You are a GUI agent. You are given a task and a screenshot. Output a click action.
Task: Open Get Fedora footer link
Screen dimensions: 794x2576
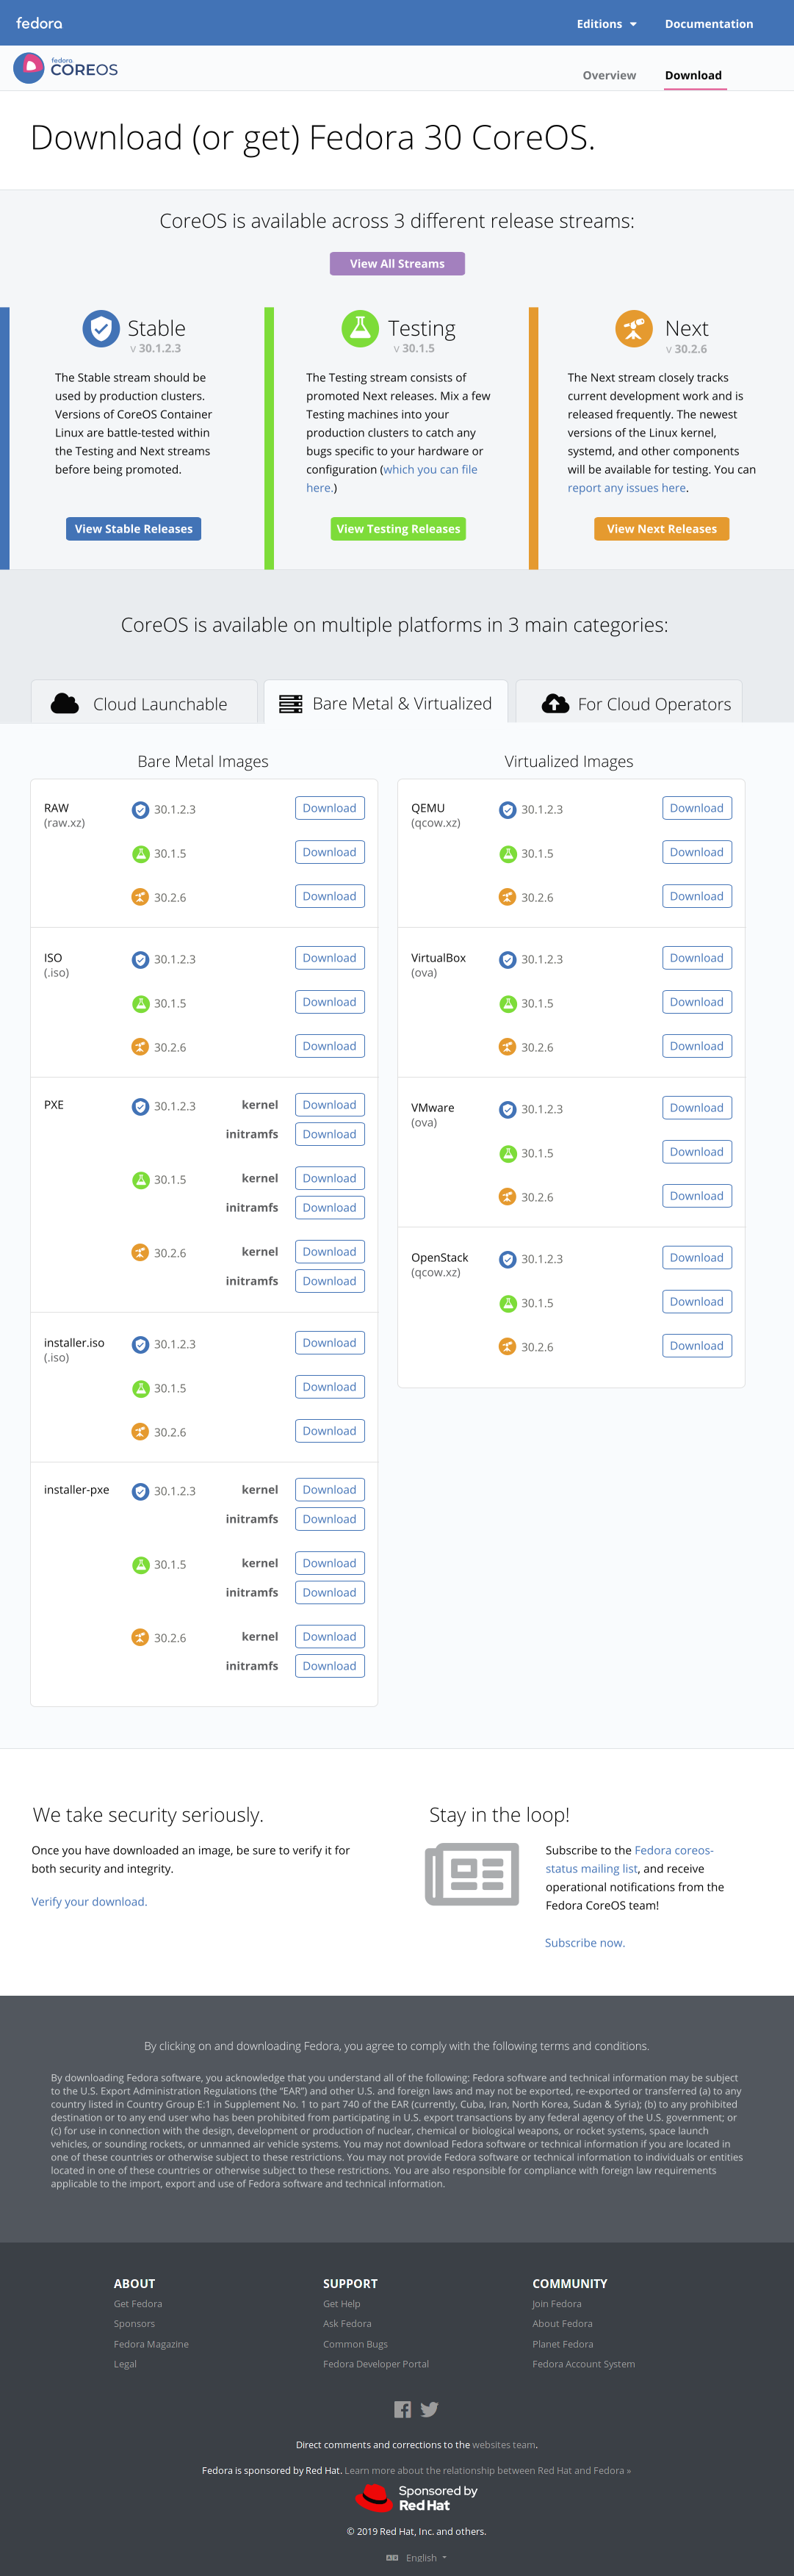(x=138, y=2304)
